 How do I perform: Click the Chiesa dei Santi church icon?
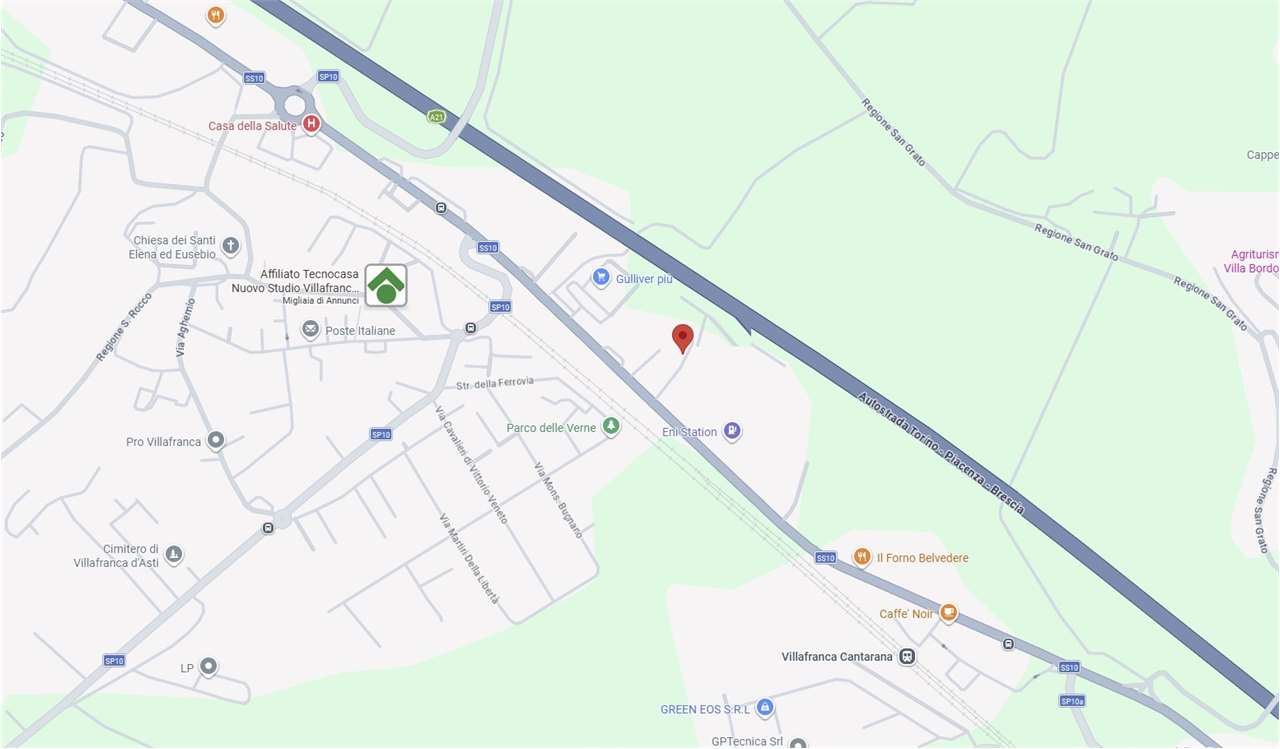[231, 246]
